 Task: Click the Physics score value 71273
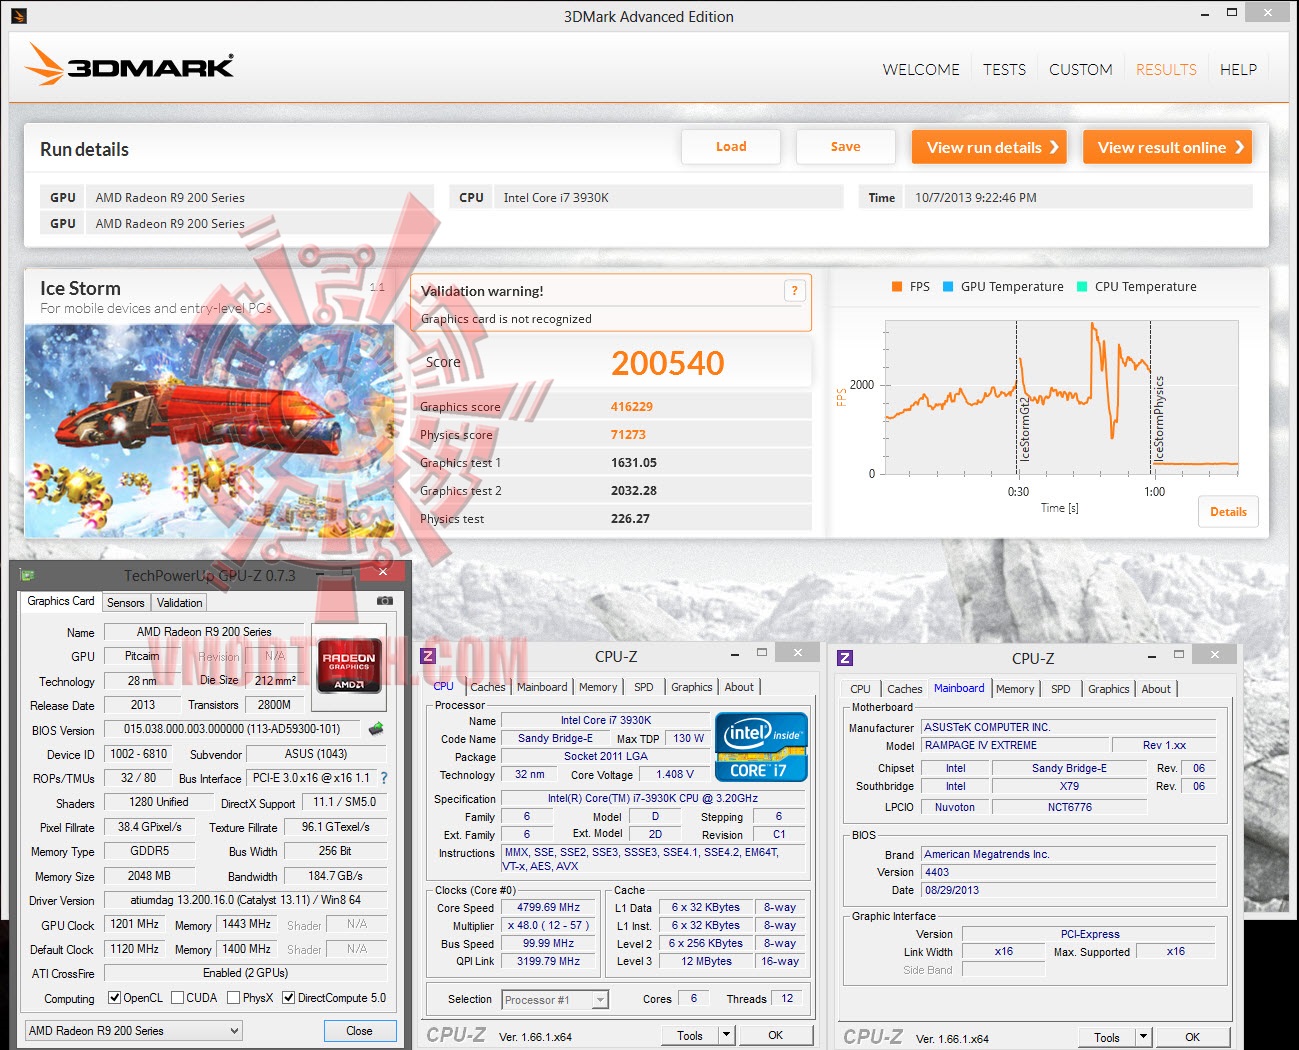[x=628, y=435]
